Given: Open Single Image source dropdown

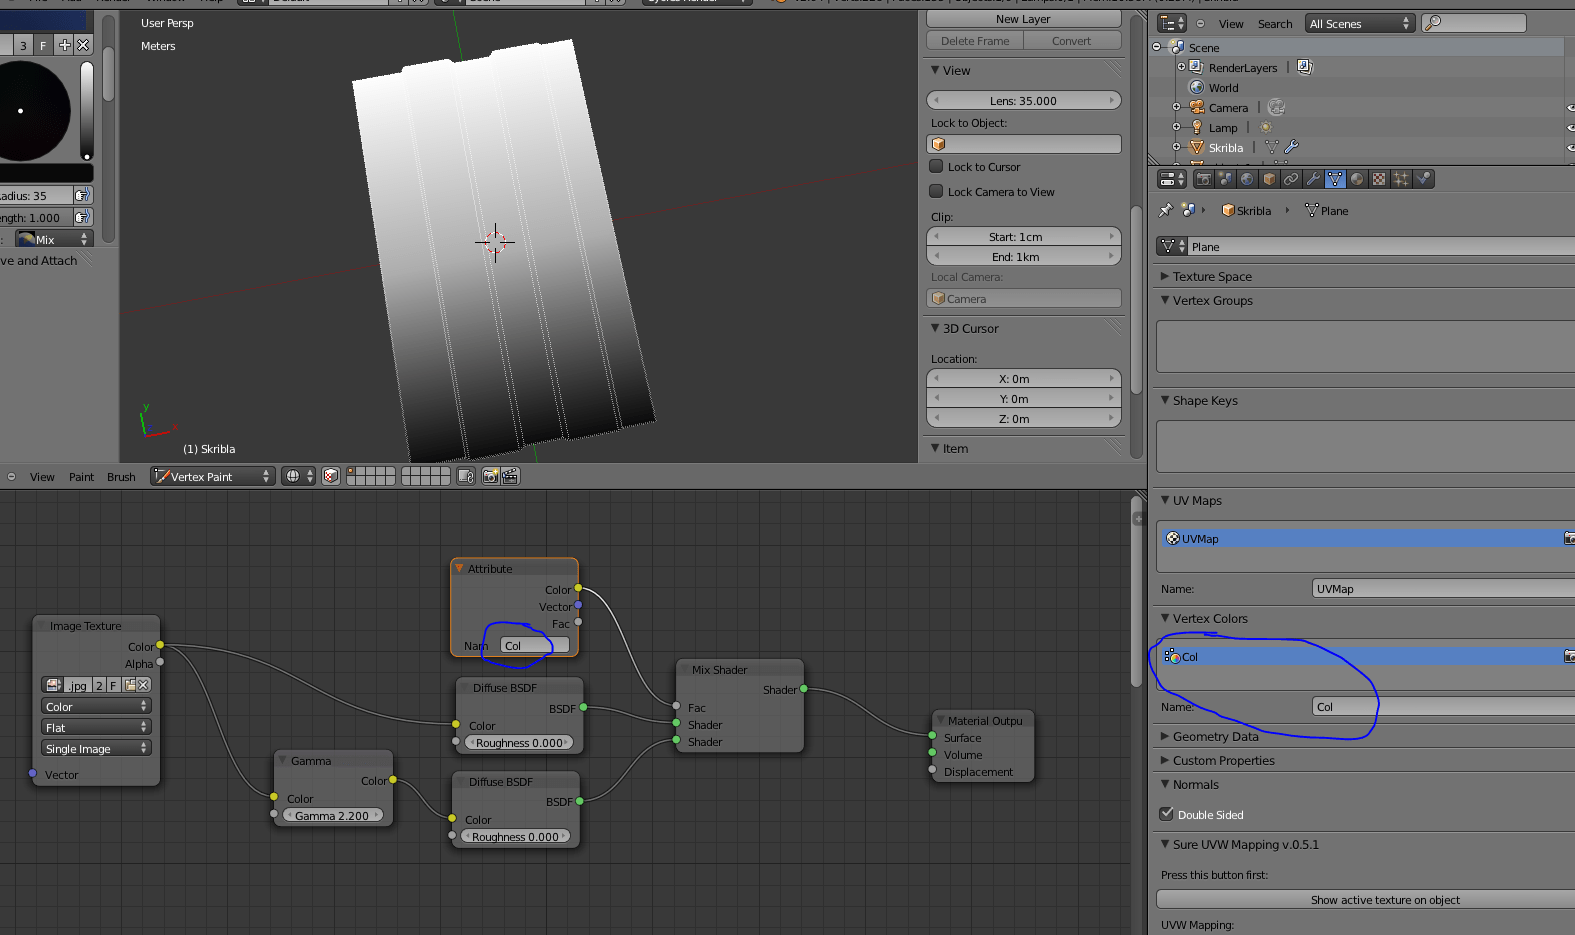Looking at the screenshot, I should (x=95, y=748).
